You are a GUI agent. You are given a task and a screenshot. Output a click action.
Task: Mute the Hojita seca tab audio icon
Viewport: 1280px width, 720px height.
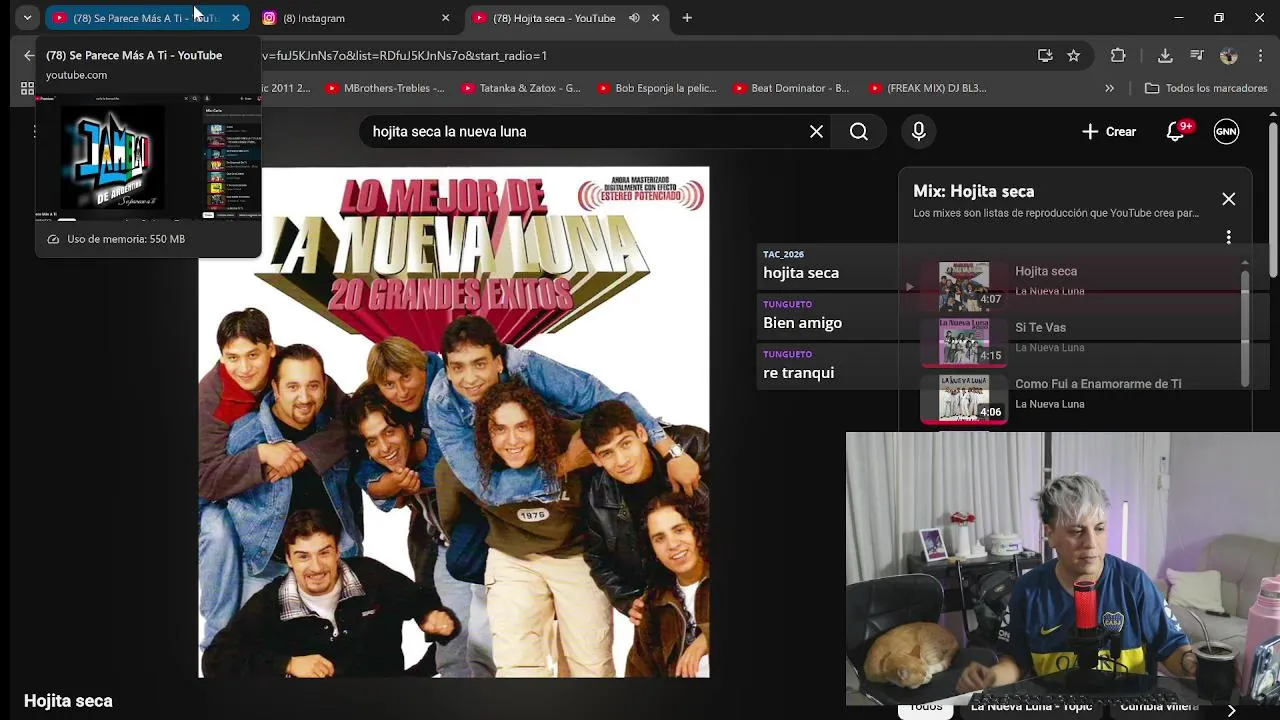pyautogui.click(x=634, y=18)
